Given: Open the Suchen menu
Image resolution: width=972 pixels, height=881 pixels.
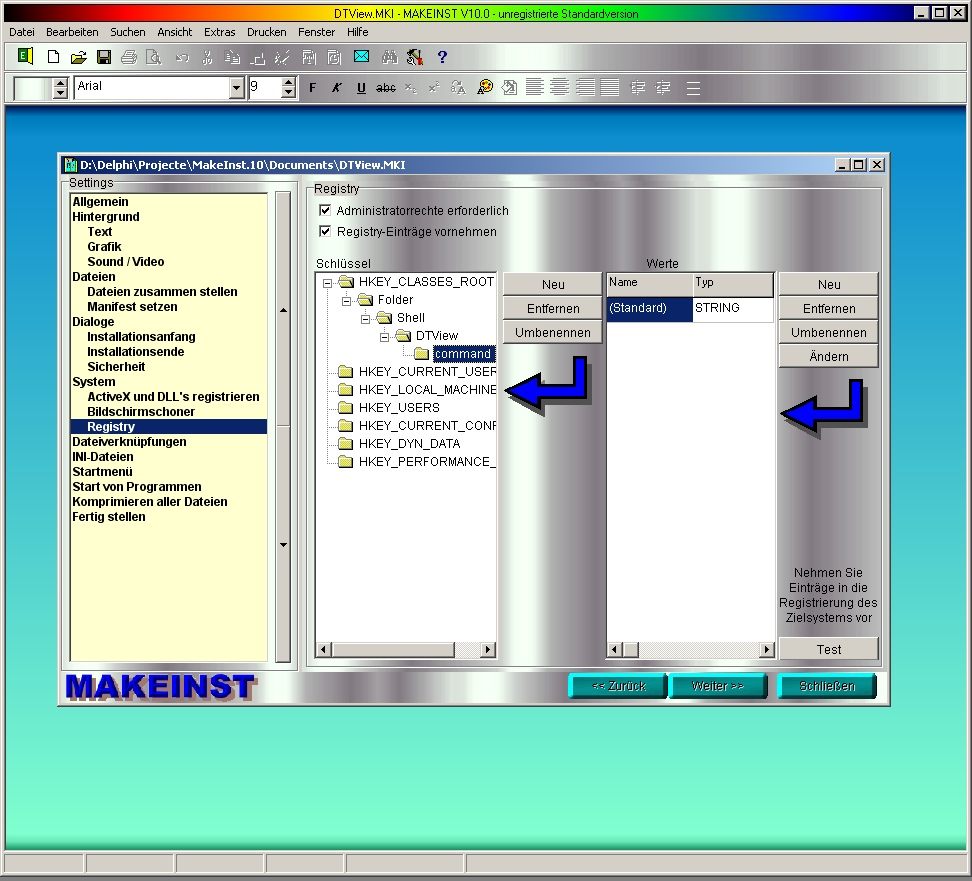Looking at the screenshot, I should pos(128,32).
